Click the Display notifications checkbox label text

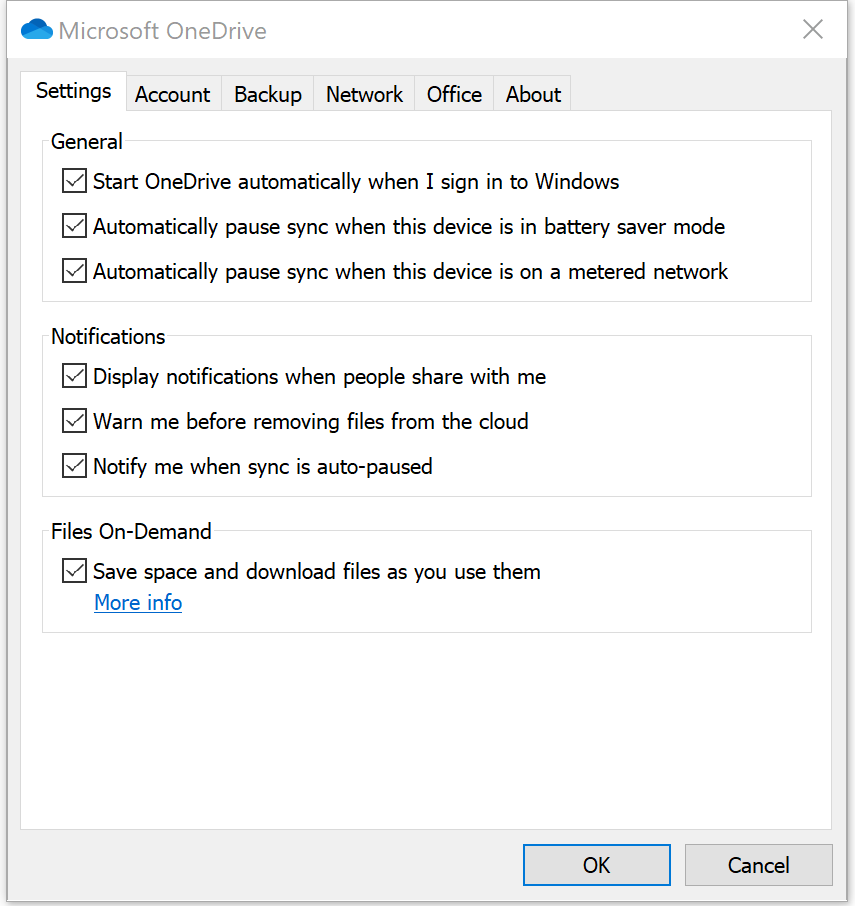click(319, 377)
